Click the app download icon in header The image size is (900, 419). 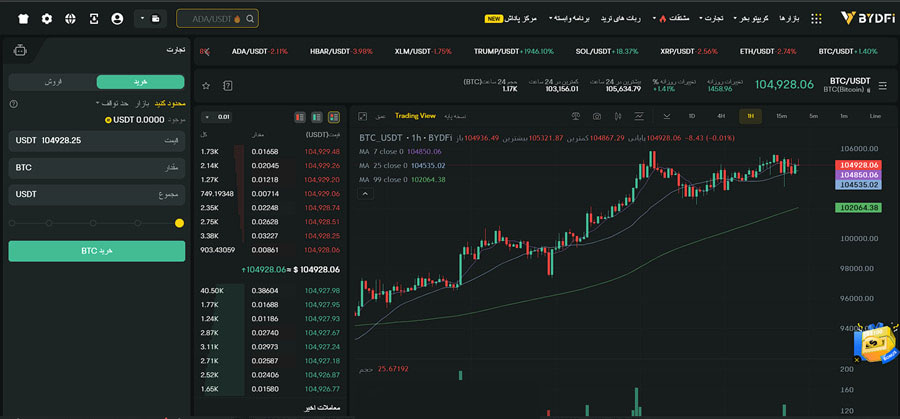pyautogui.click(x=94, y=19)
